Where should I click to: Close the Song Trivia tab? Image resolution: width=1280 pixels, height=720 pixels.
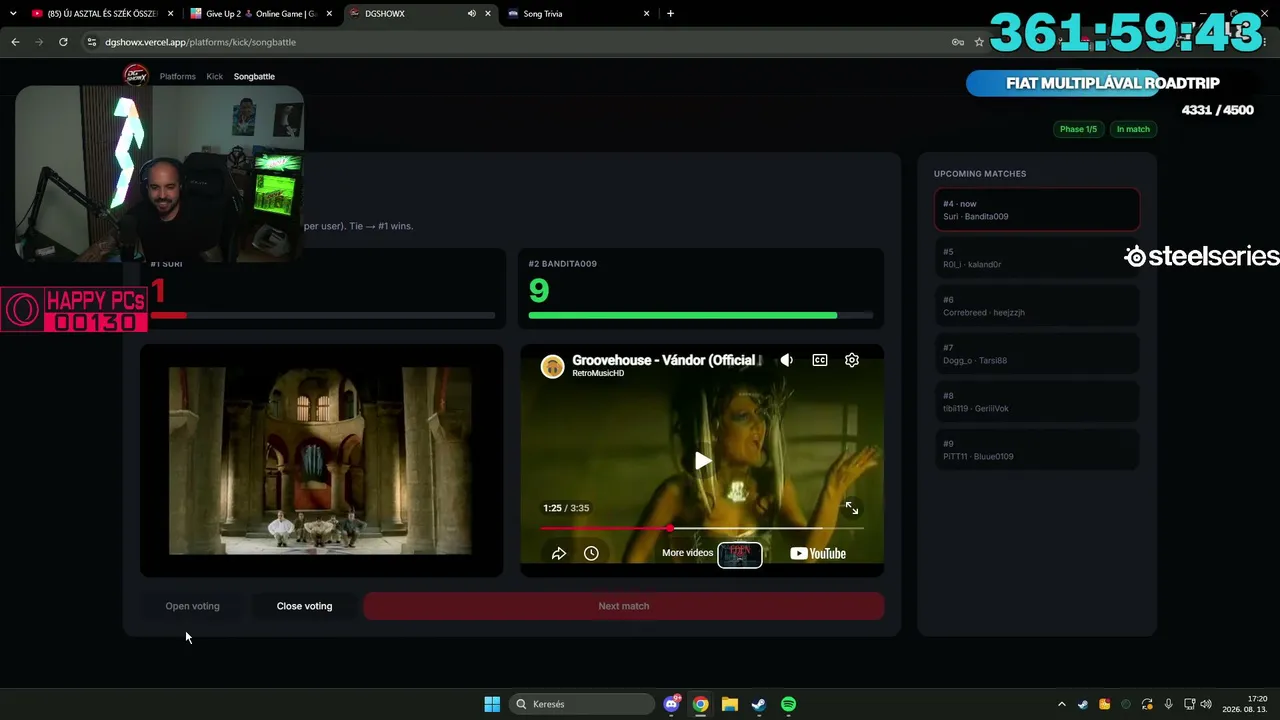click(646, 14)
